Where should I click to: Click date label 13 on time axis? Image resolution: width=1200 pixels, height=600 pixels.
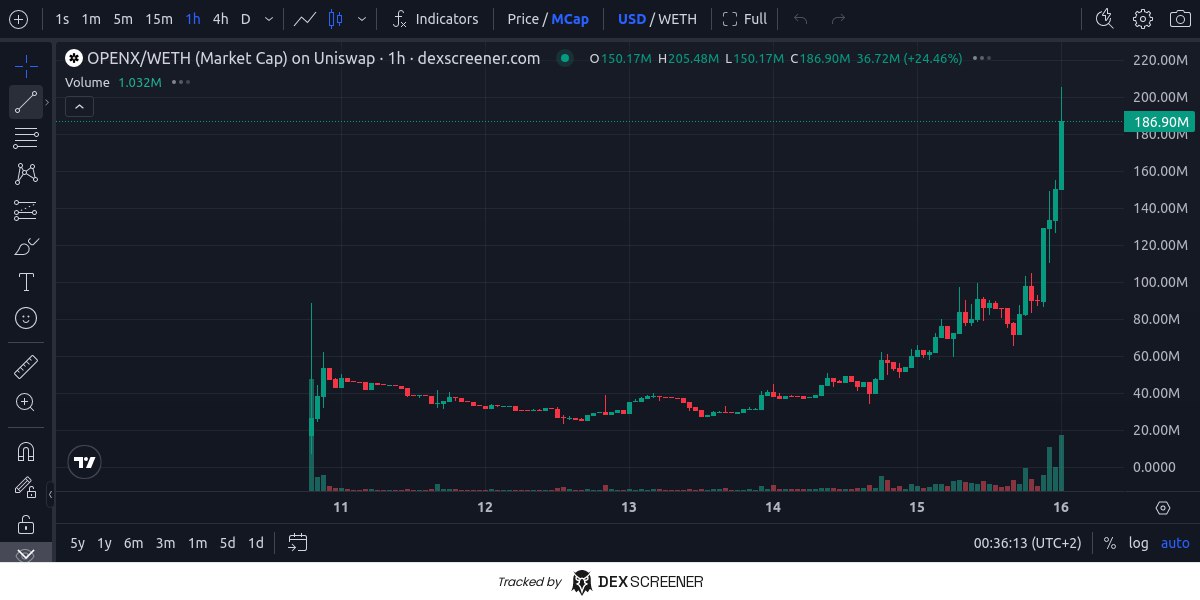(x=629, y=508)
